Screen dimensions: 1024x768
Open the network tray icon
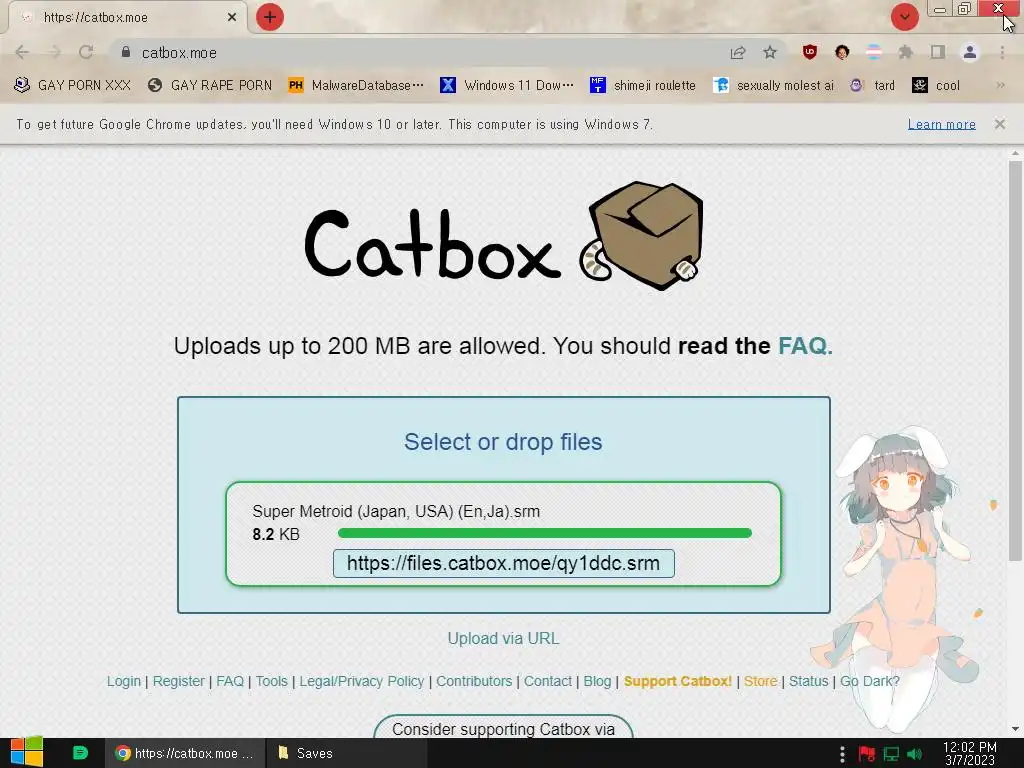coord(891,754)
